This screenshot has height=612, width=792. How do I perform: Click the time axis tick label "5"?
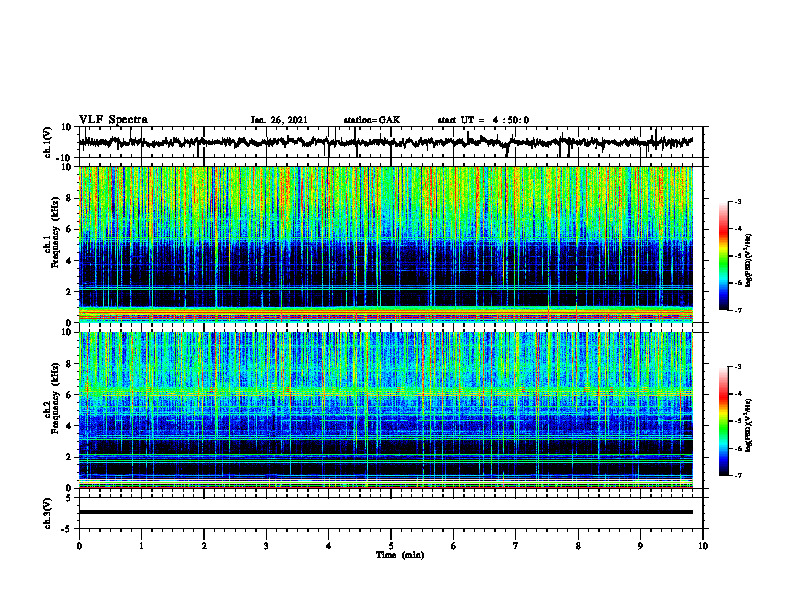pos(391,546)
